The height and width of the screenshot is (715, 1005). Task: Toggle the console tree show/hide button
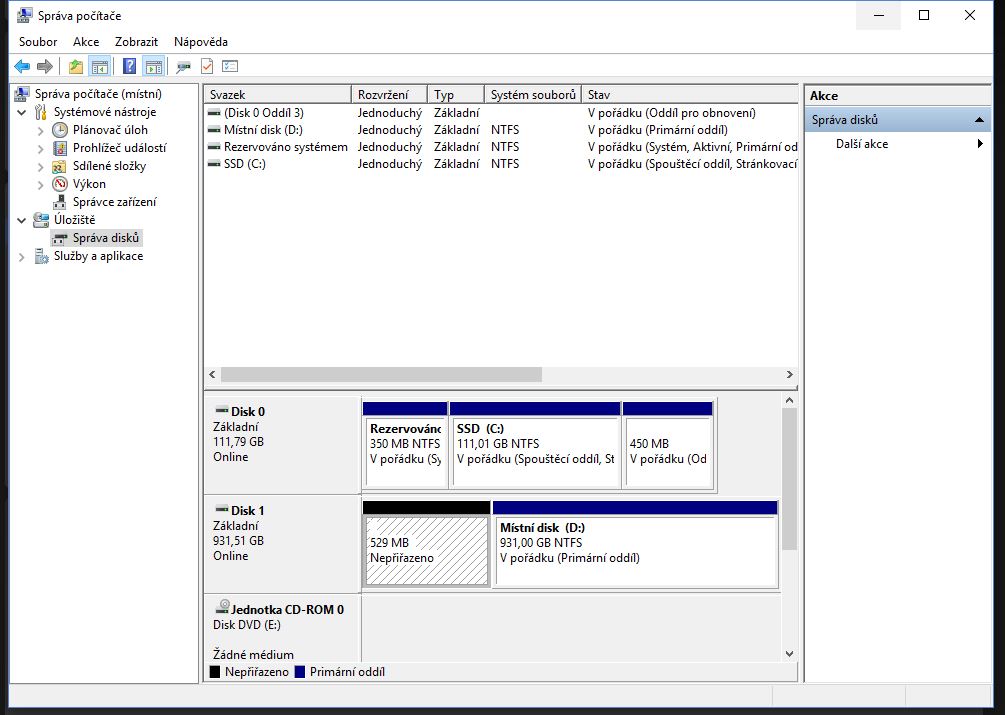point(100,67)
